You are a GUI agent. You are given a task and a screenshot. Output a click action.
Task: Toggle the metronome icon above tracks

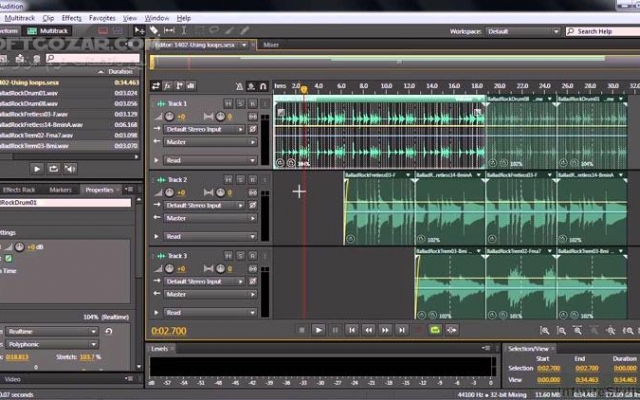[240, 86]
